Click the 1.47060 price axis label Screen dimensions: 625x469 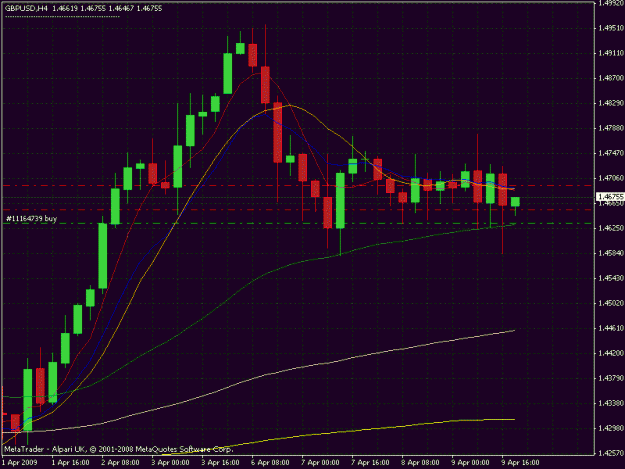pos(610,178)
